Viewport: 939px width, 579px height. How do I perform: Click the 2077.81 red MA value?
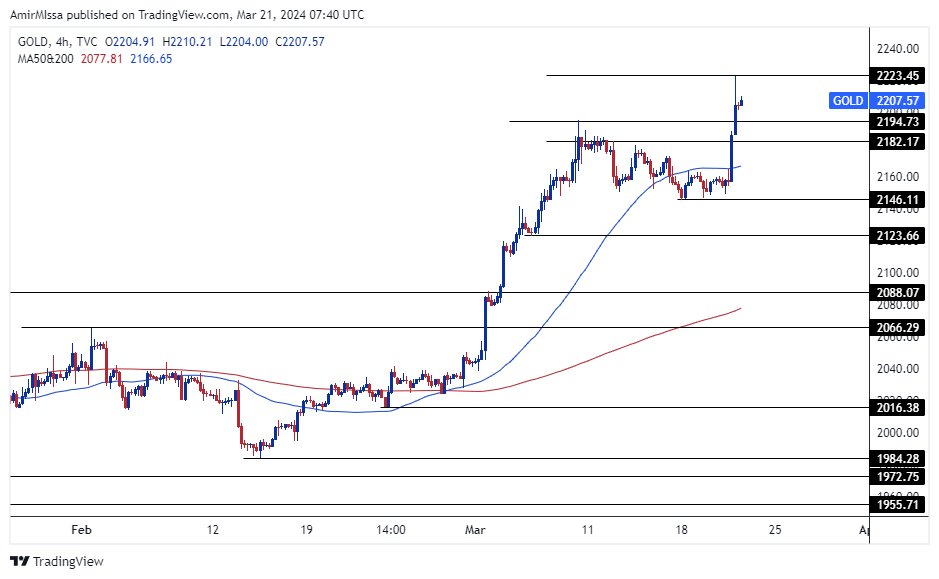coord(101,59)
